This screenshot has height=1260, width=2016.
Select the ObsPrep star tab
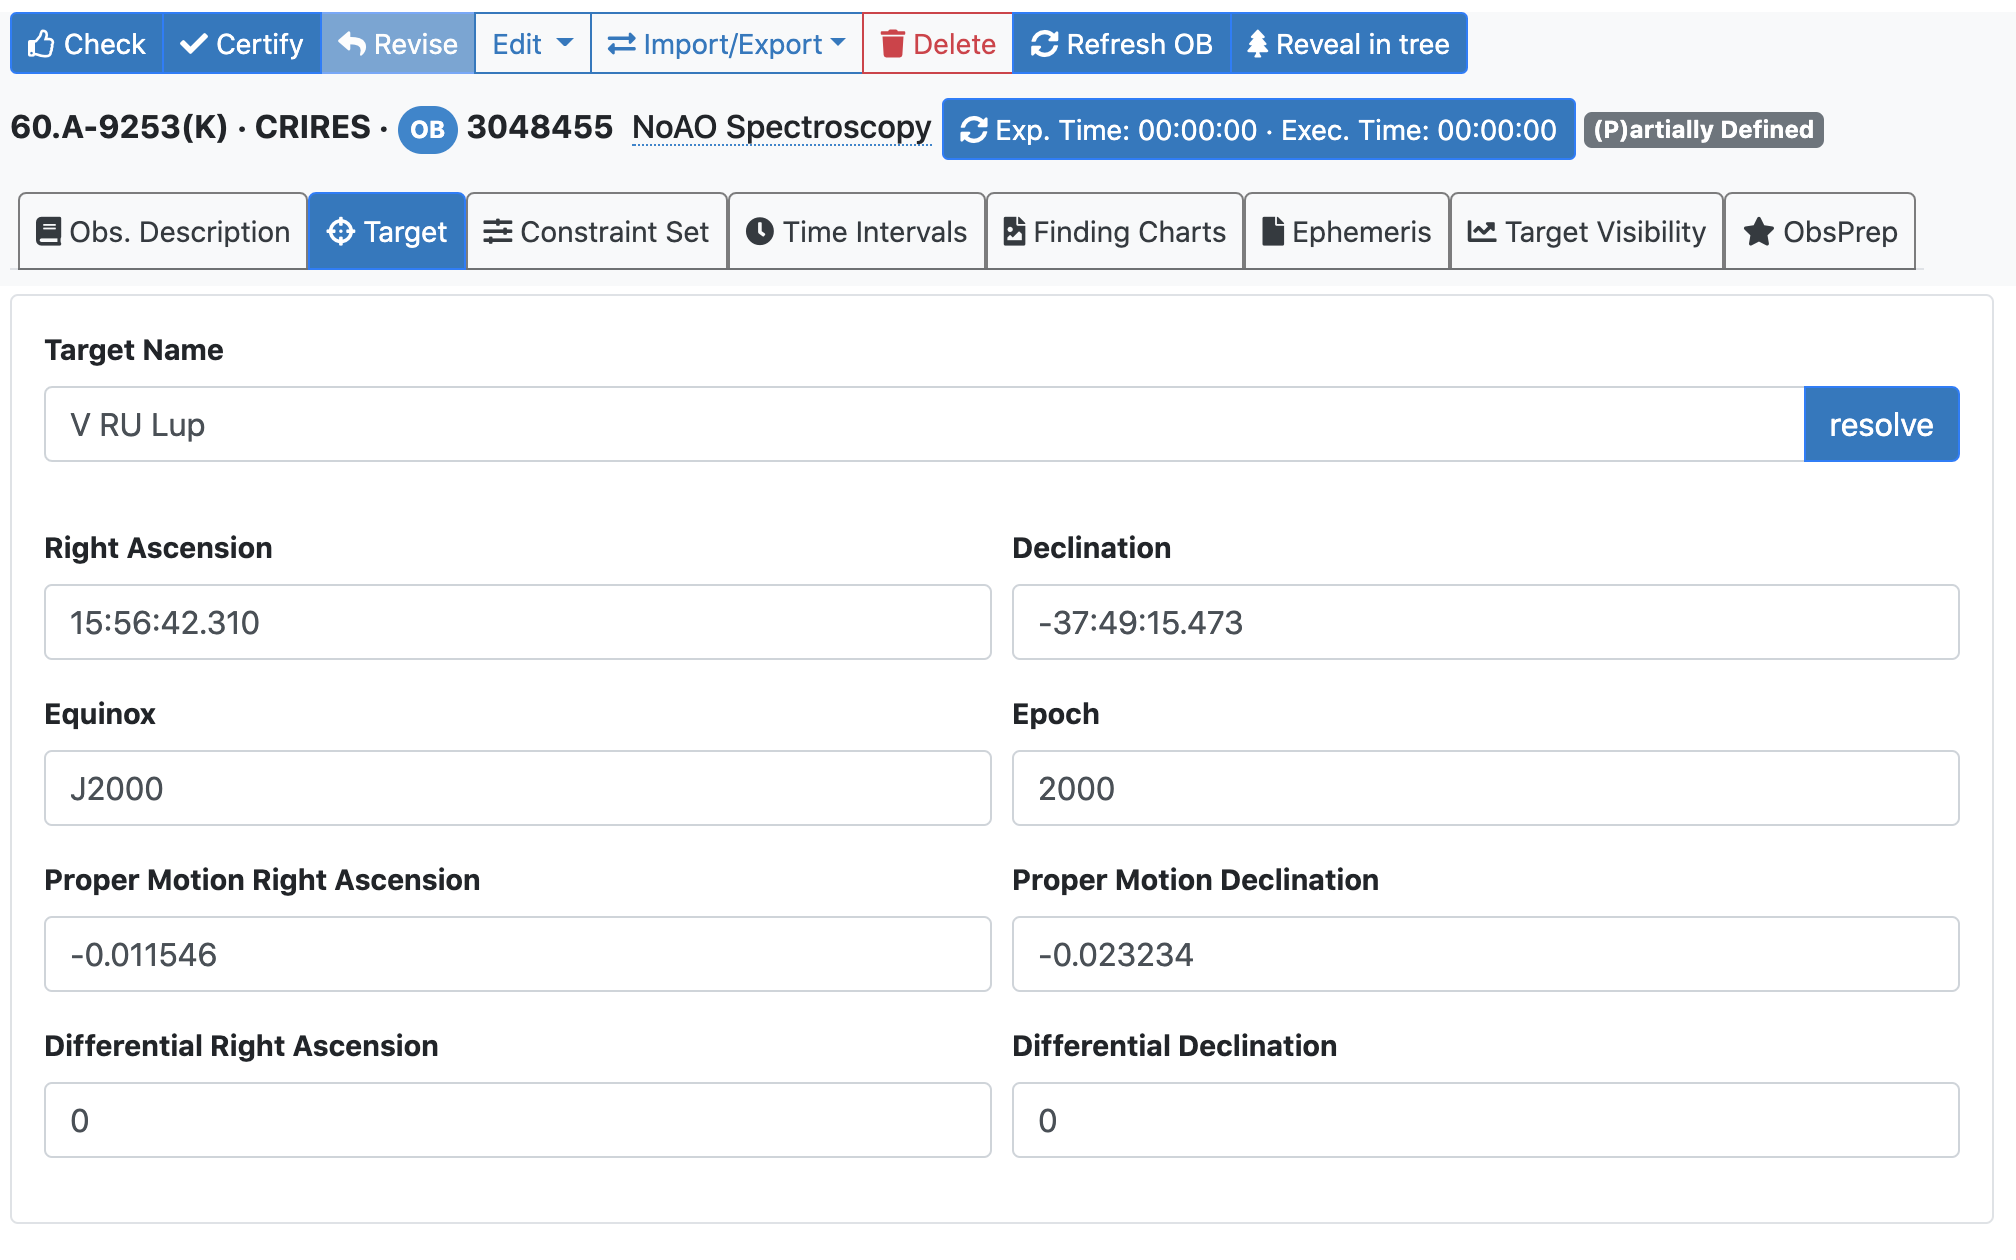[1819, 232]
